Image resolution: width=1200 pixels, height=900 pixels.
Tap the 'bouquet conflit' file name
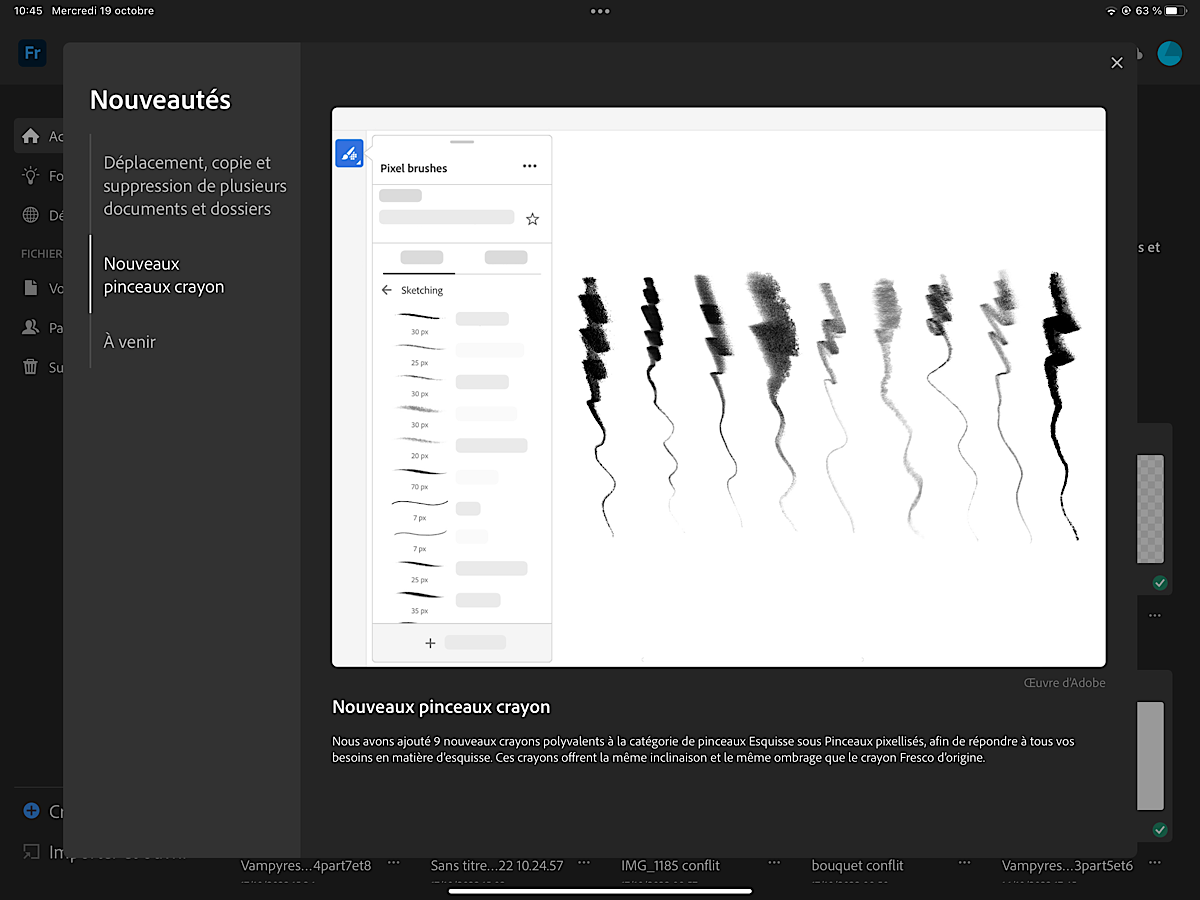coord(858,866)
